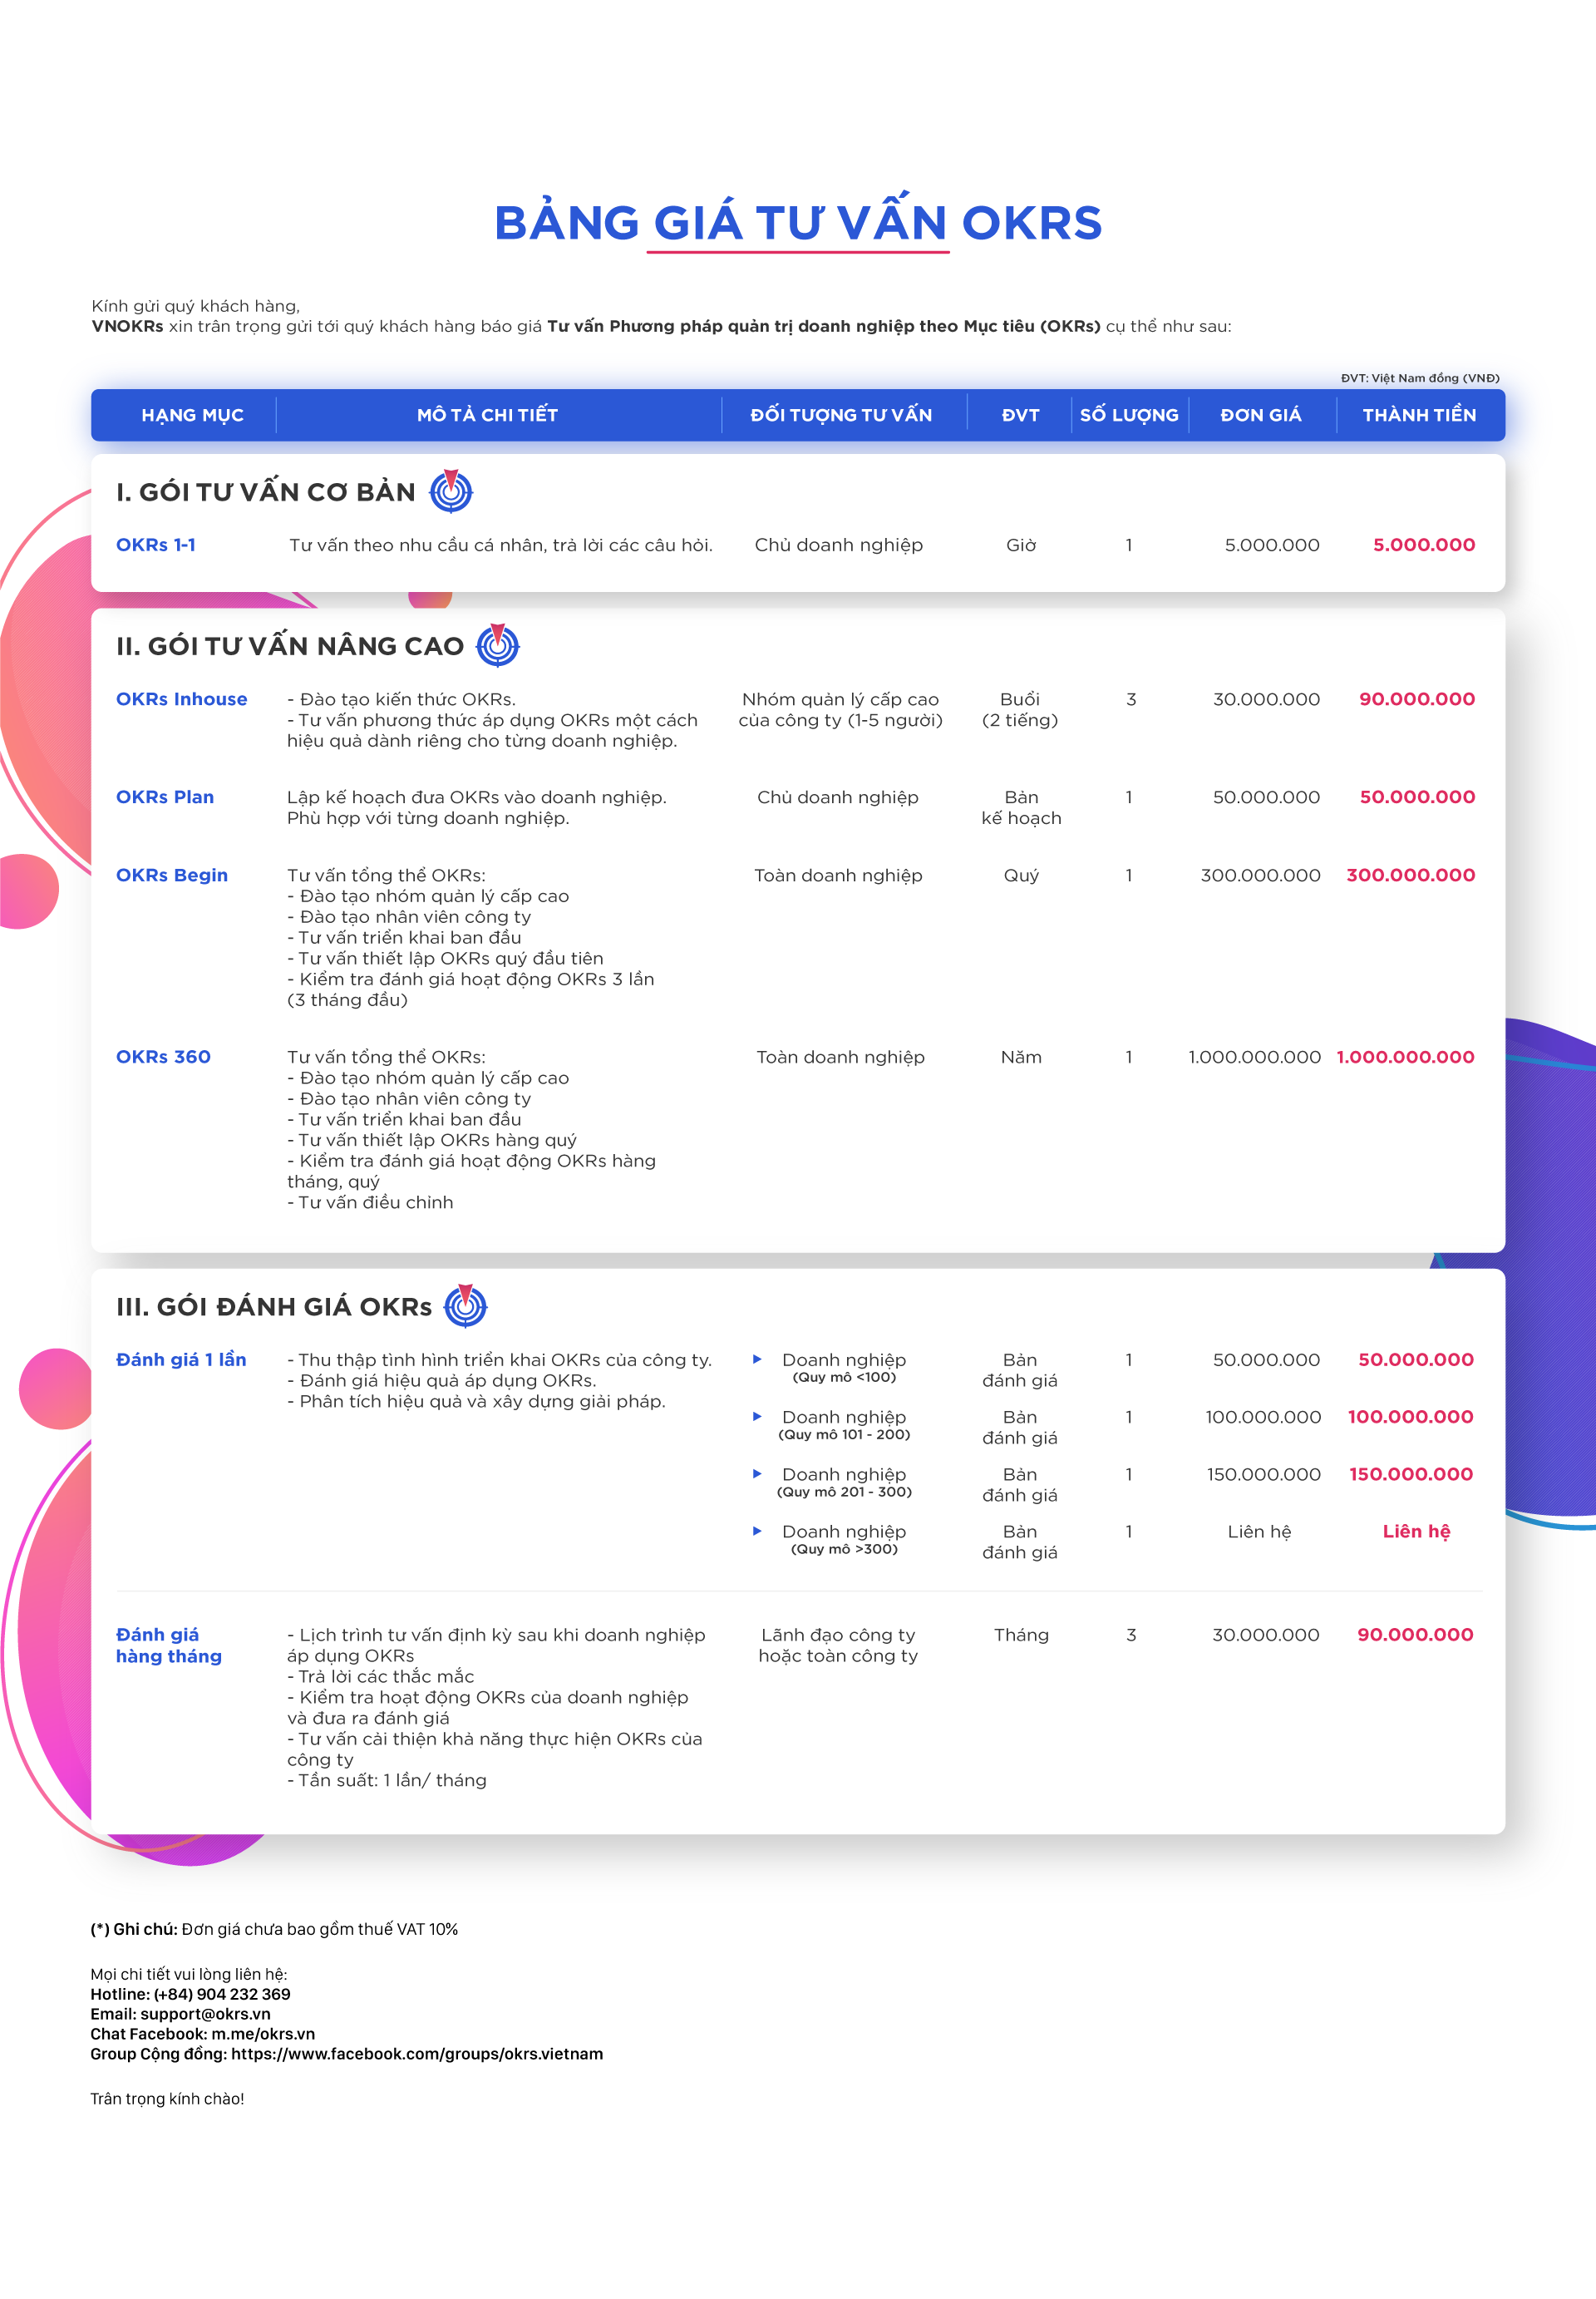Click the red total 1.000.000.000

(1405, 1057)
